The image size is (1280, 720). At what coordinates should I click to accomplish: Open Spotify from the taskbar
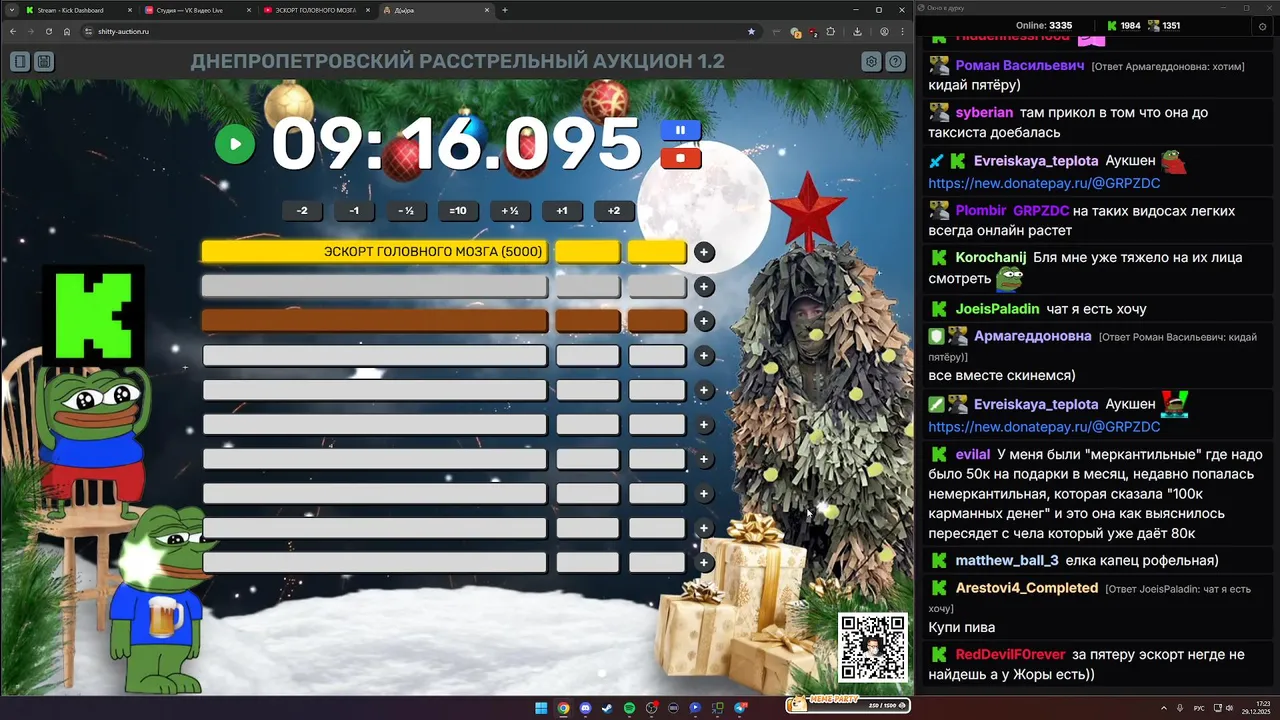pyautogui.click(x=629, y=708)
